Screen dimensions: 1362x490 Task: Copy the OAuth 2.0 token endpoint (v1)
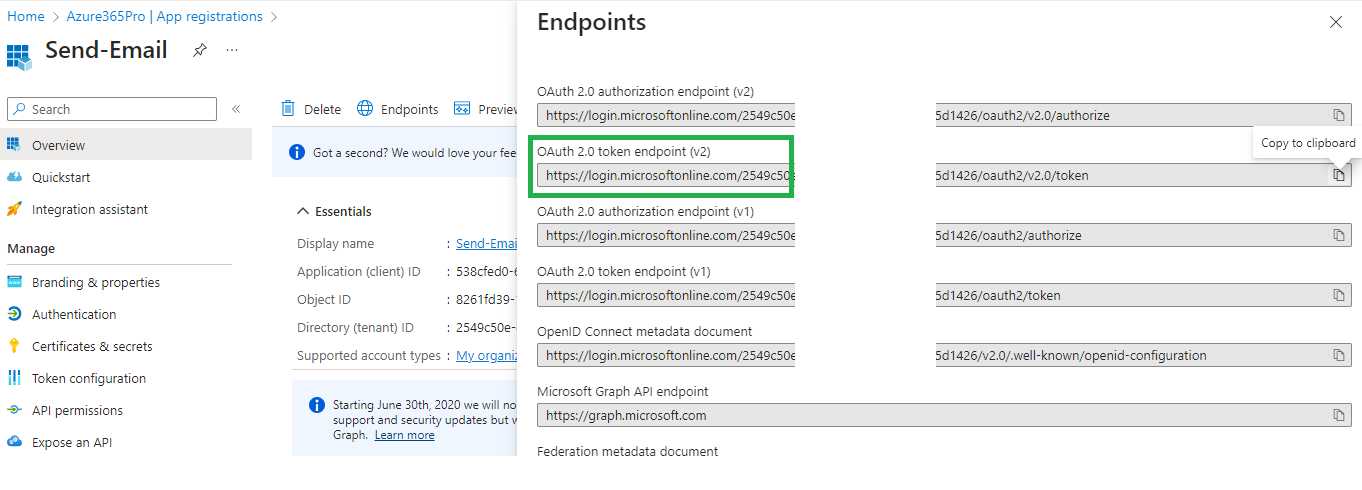click(1338, 295)
